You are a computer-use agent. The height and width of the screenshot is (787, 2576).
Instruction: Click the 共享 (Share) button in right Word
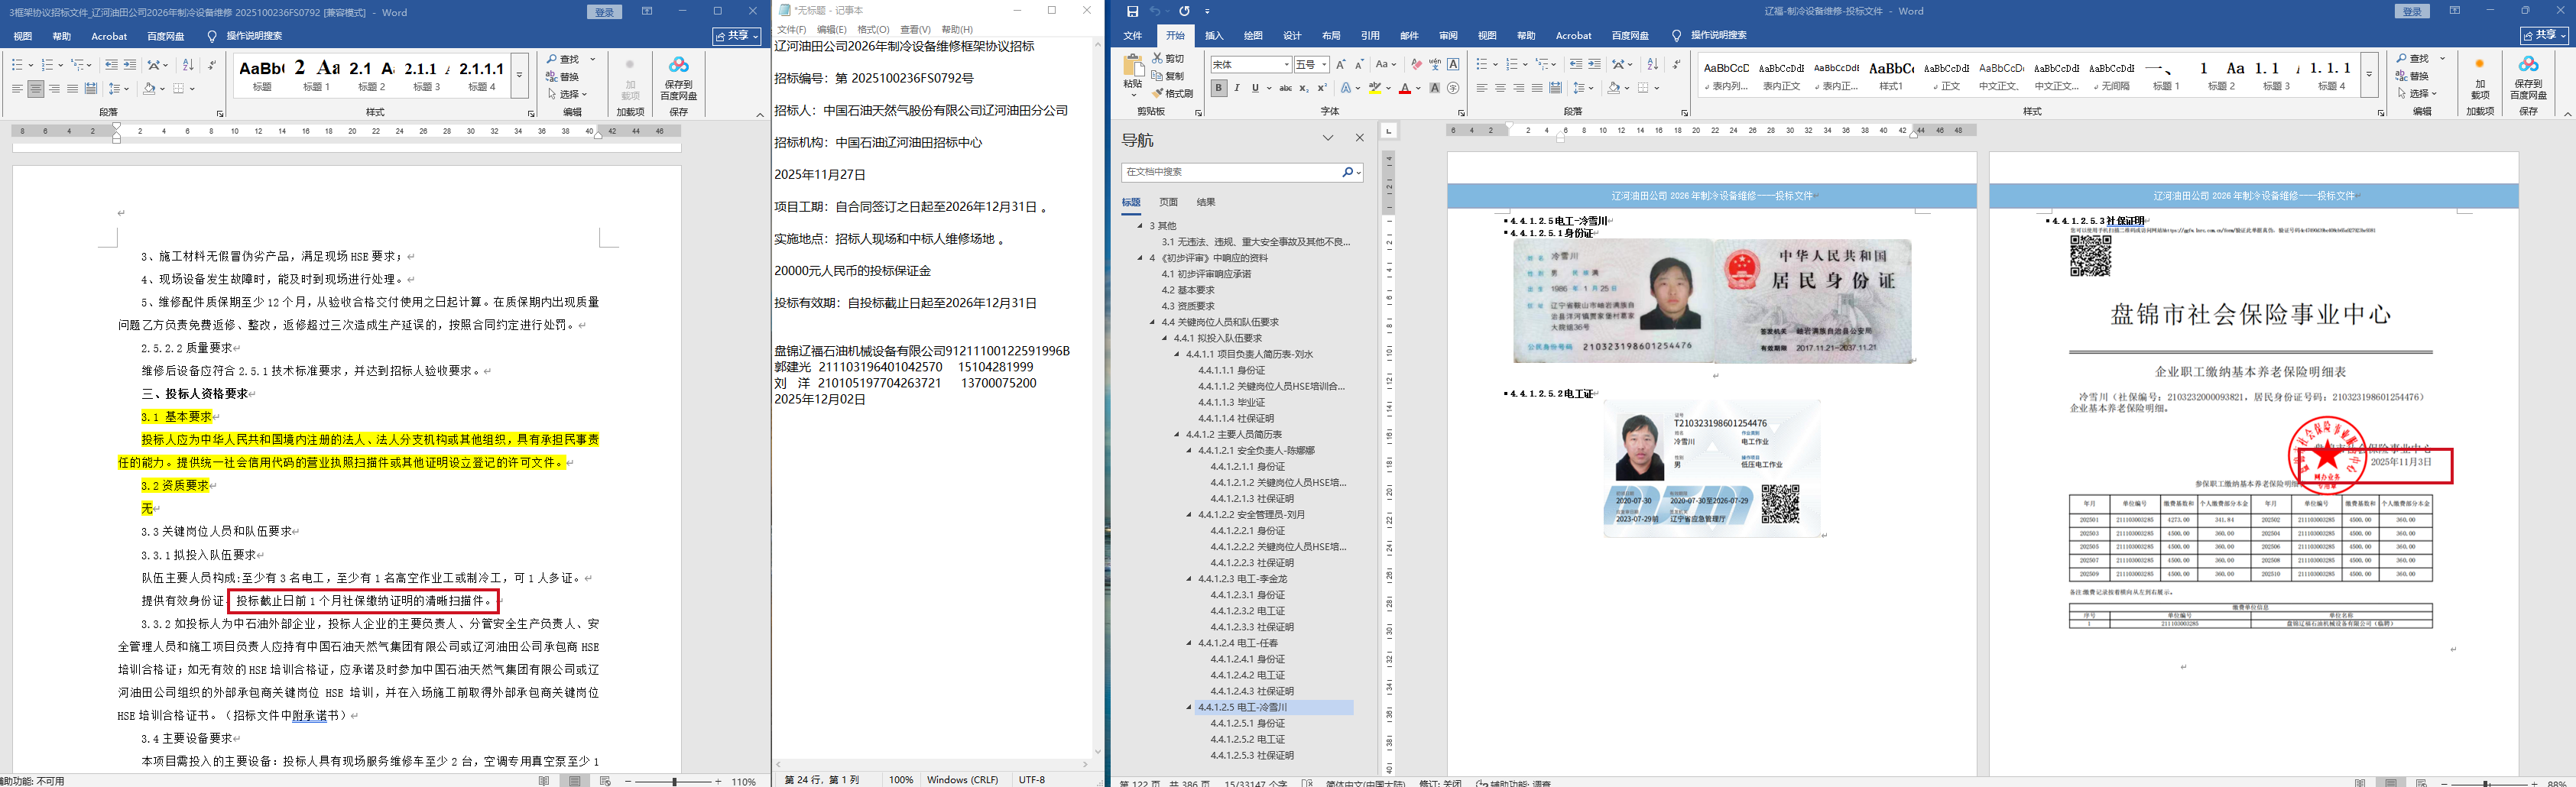pyautogui.click(x=2544, y=35)
